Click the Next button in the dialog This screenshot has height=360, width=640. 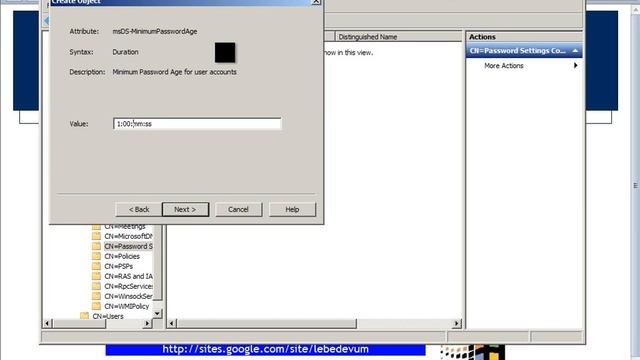pos(185,209)
